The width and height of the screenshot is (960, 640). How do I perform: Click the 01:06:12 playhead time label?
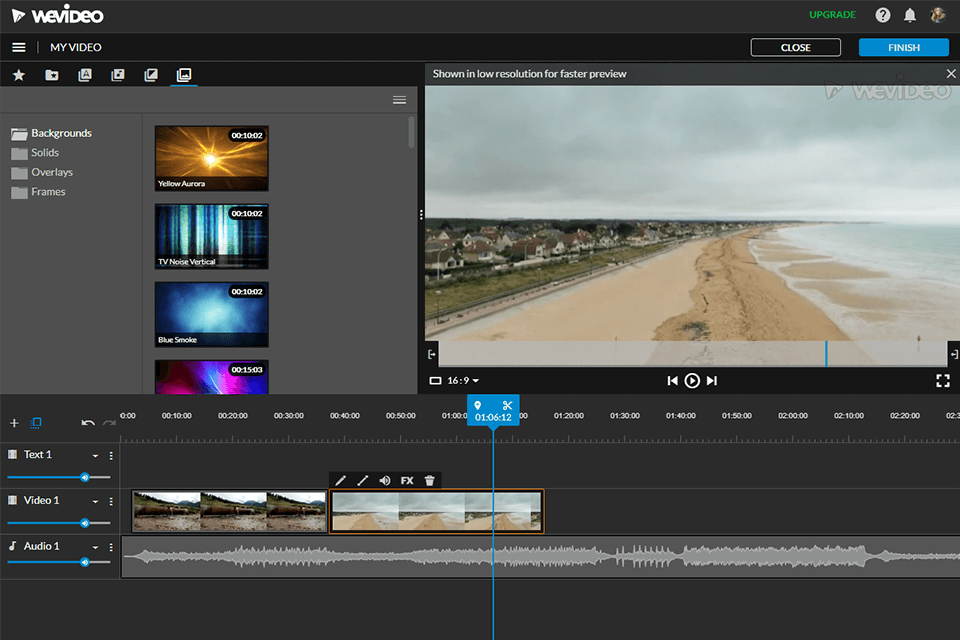(493, 418)
